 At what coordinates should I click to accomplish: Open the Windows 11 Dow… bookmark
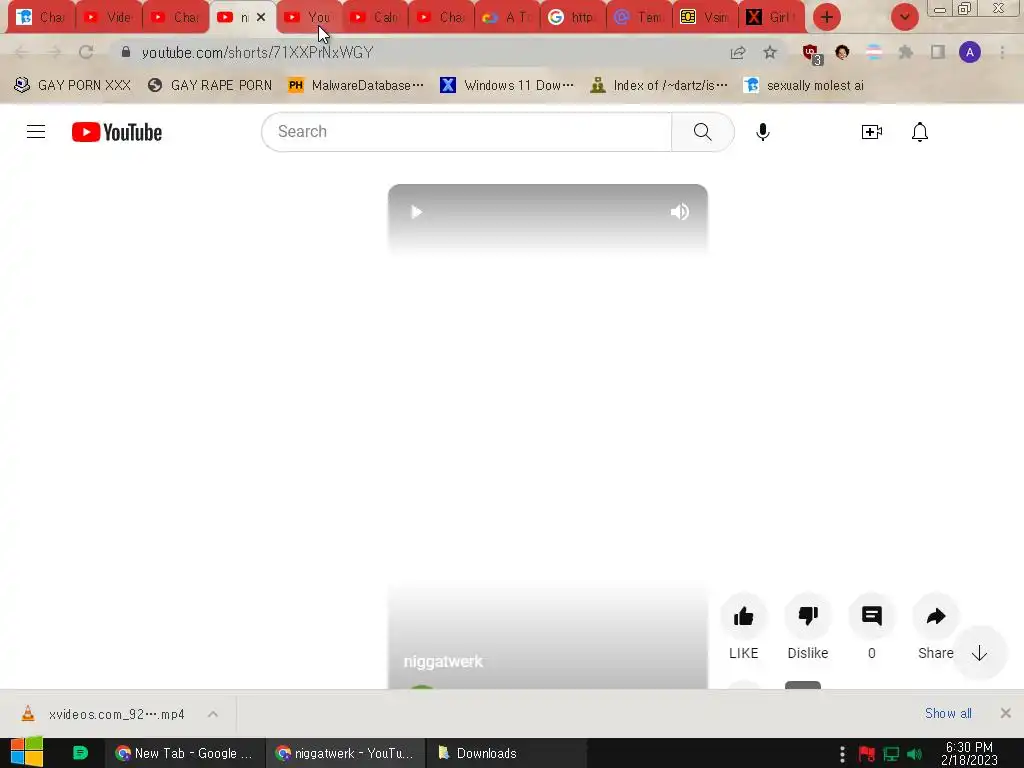(x=507, y=85)
